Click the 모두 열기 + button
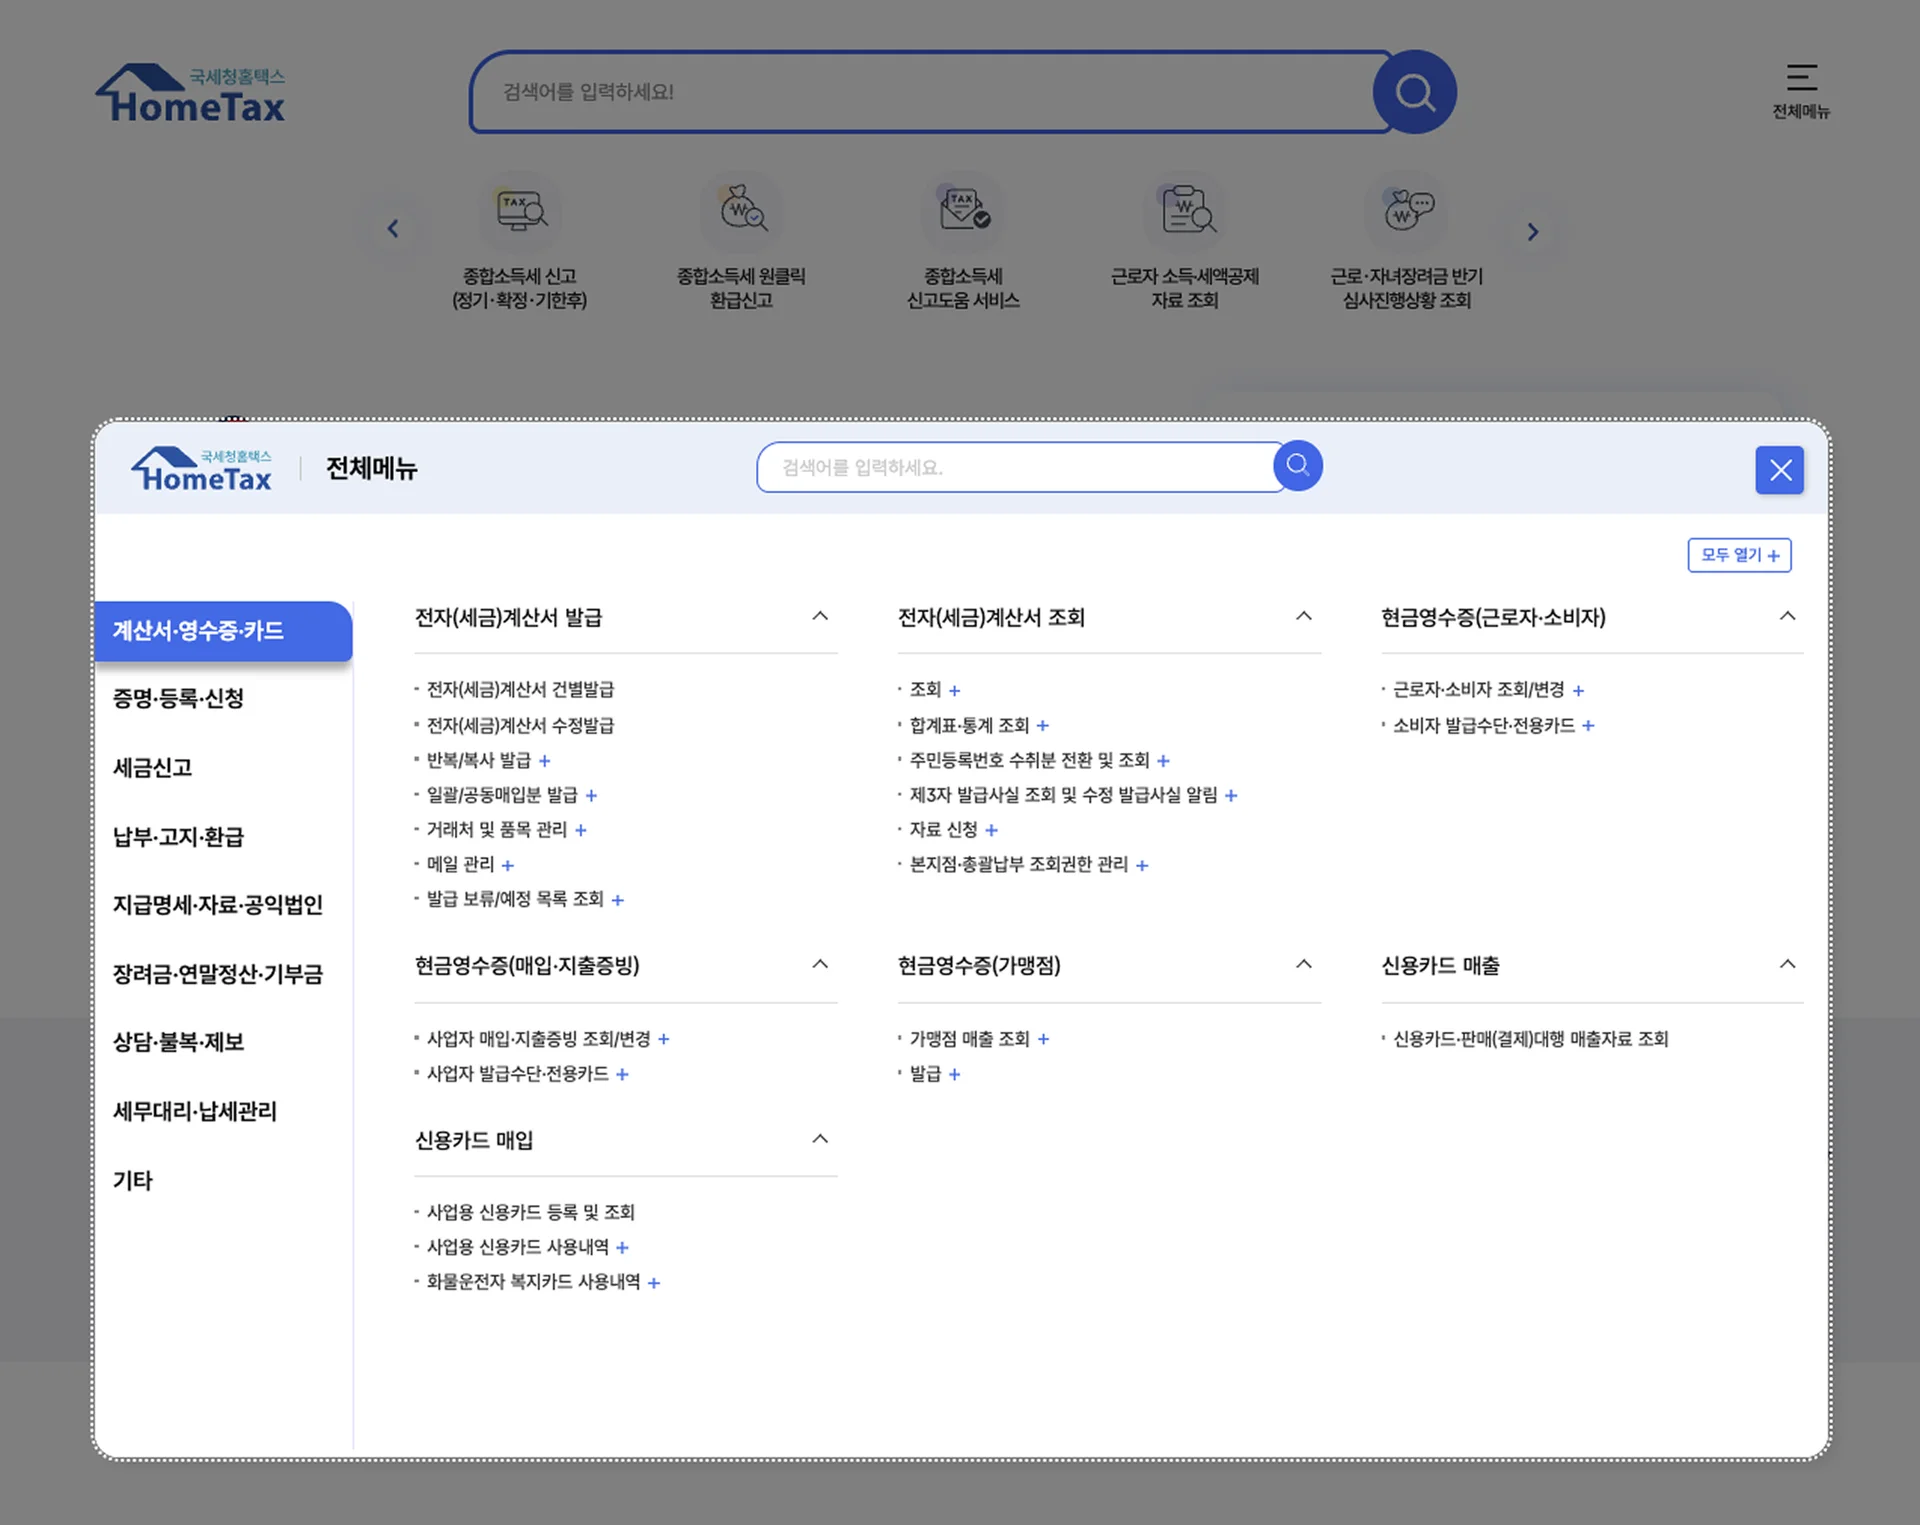Image resolution: width=1920 pixels, height=1525 pixels. tap(1739, 555)
